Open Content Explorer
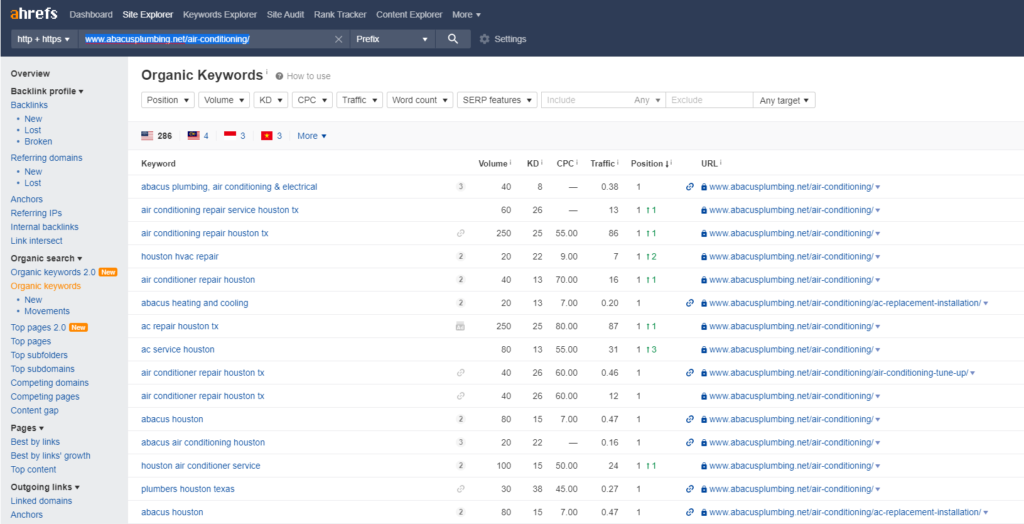The height and width of the screenshot is (524, 1024). [x=409, y=14]
